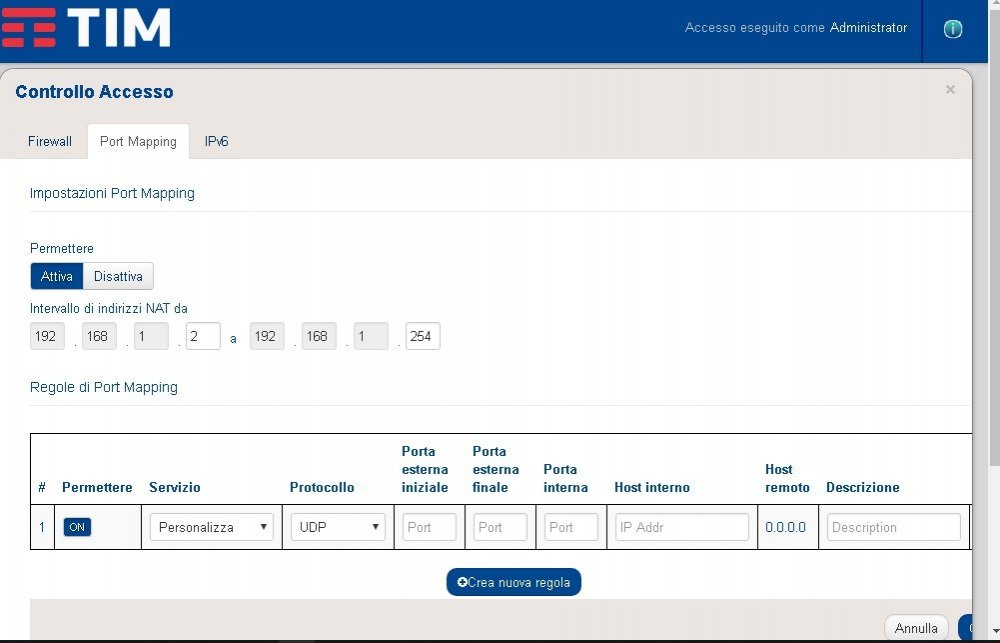Click the Servizio column header
The height and width of the screenshot is (643, 1000).
(x=175, y=487)
